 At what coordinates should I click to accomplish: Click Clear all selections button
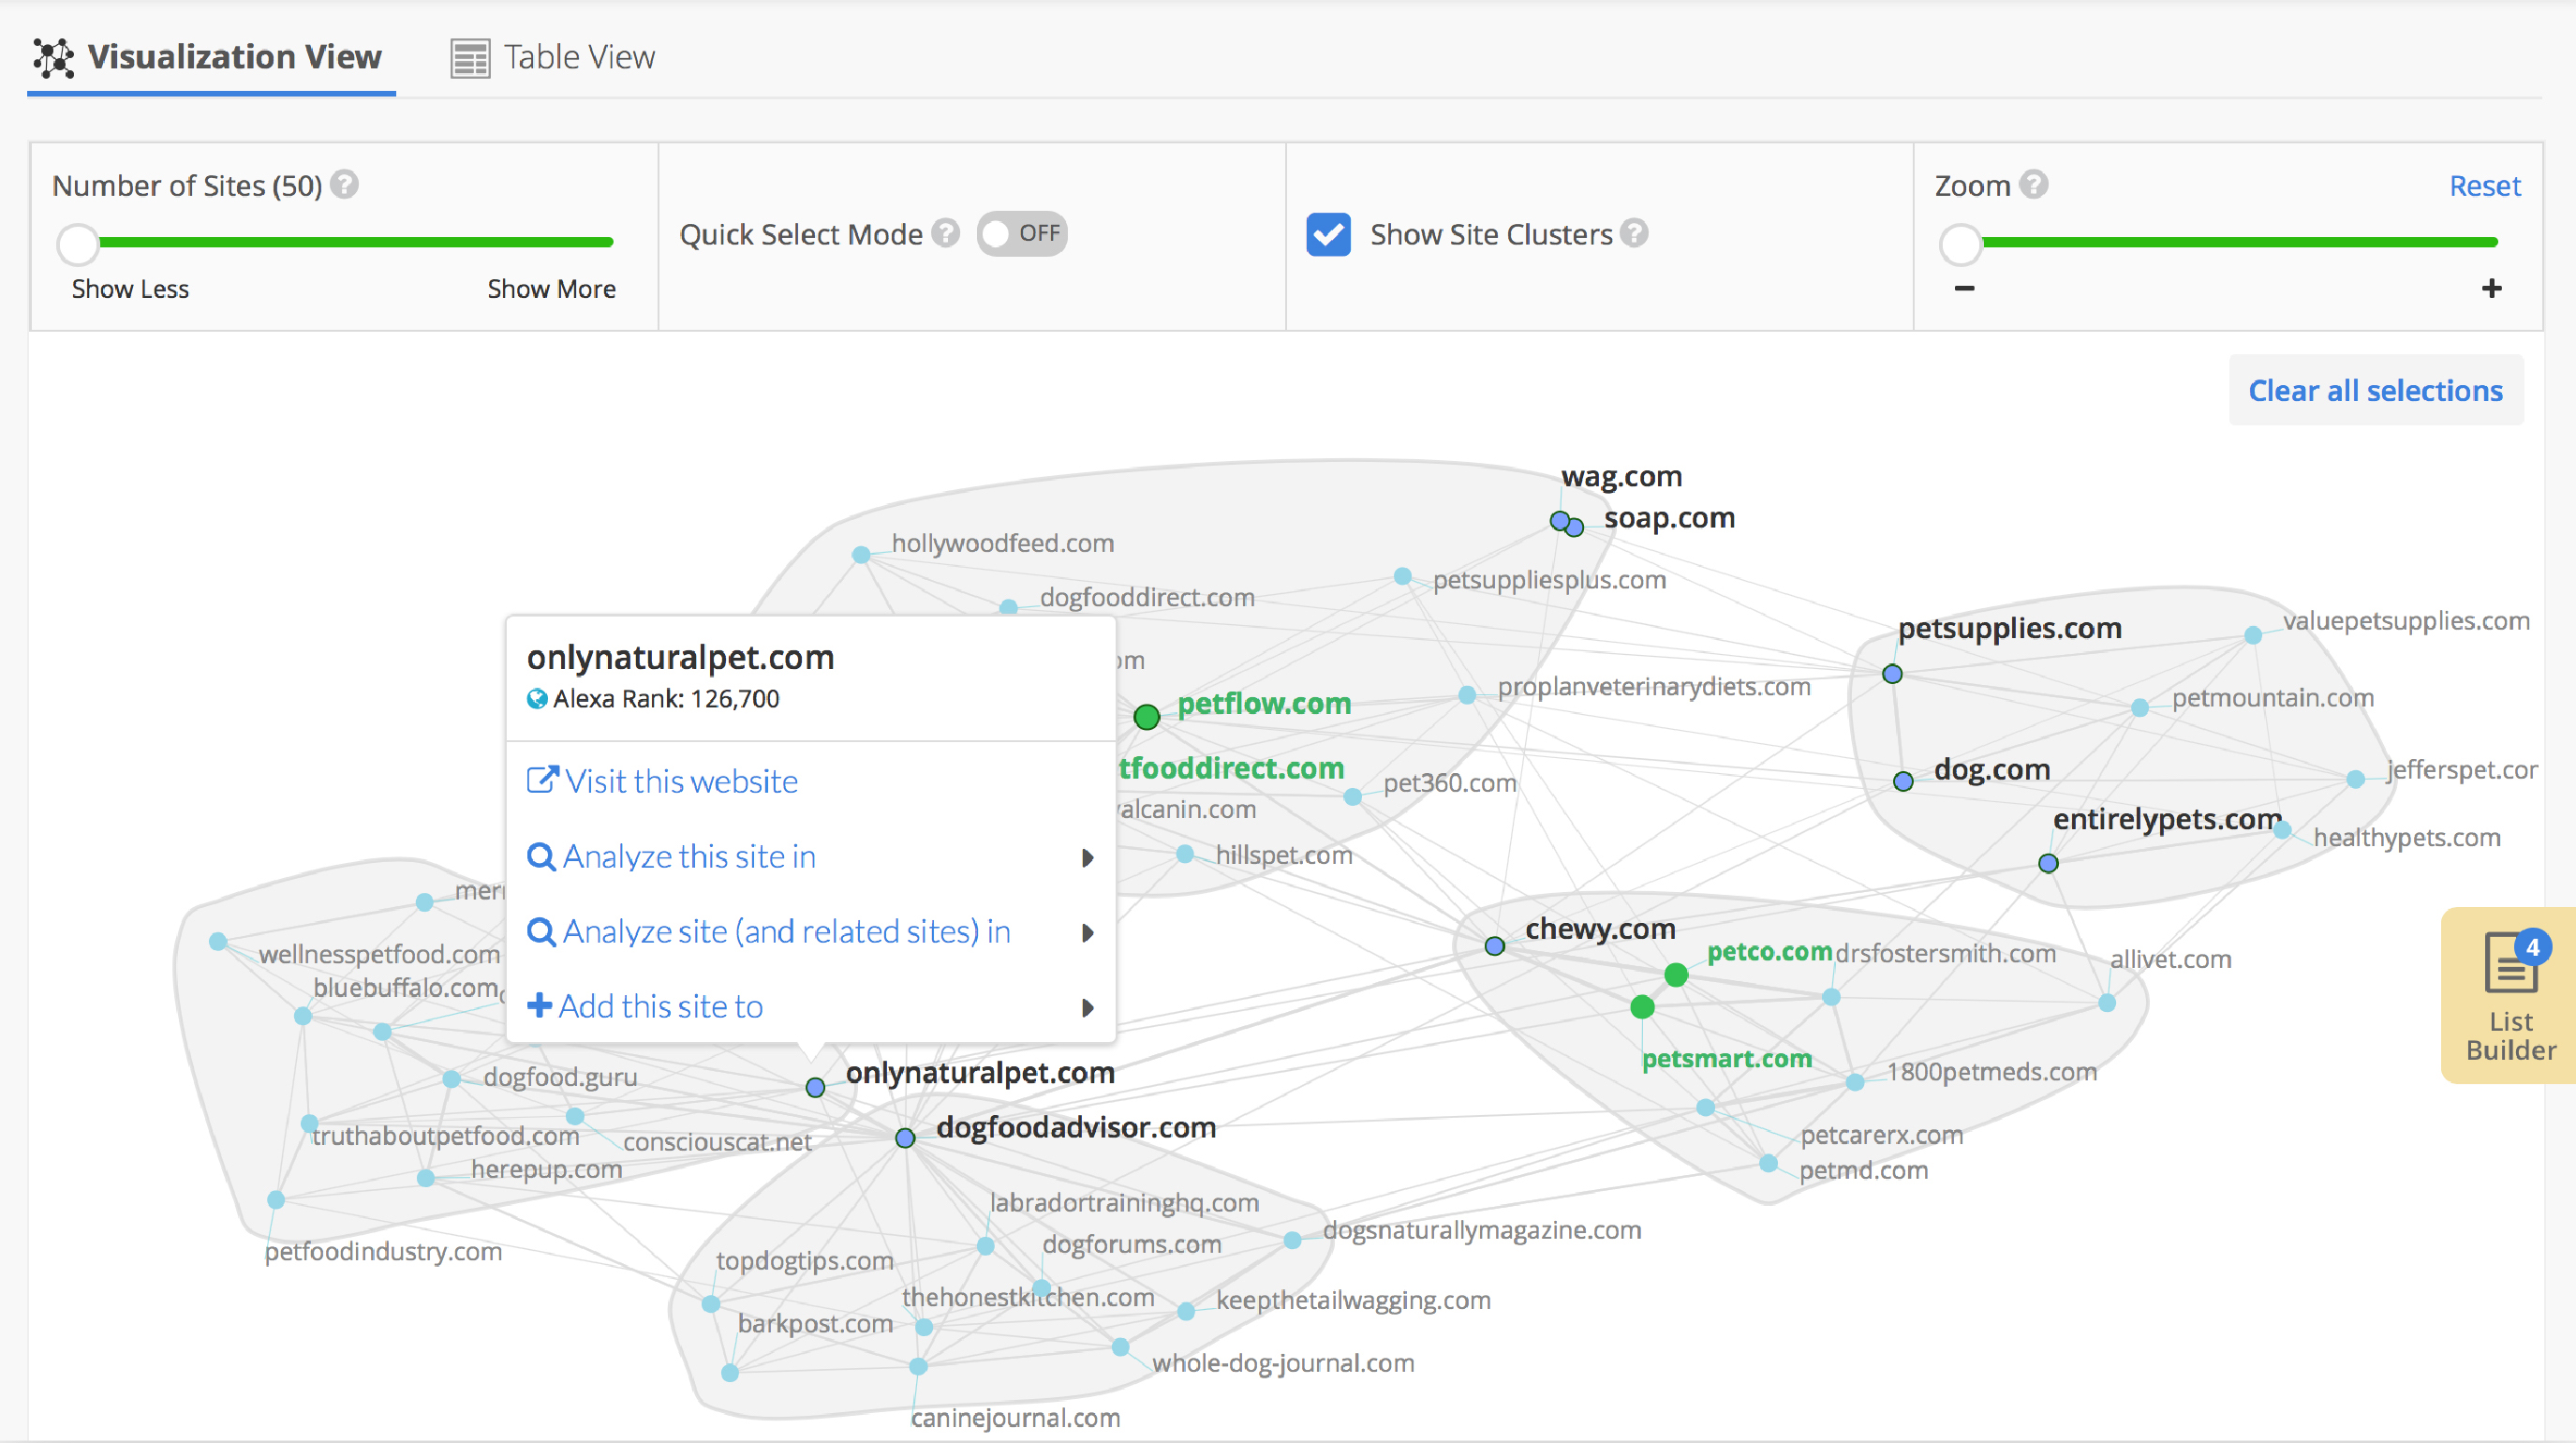[2375, 390]
